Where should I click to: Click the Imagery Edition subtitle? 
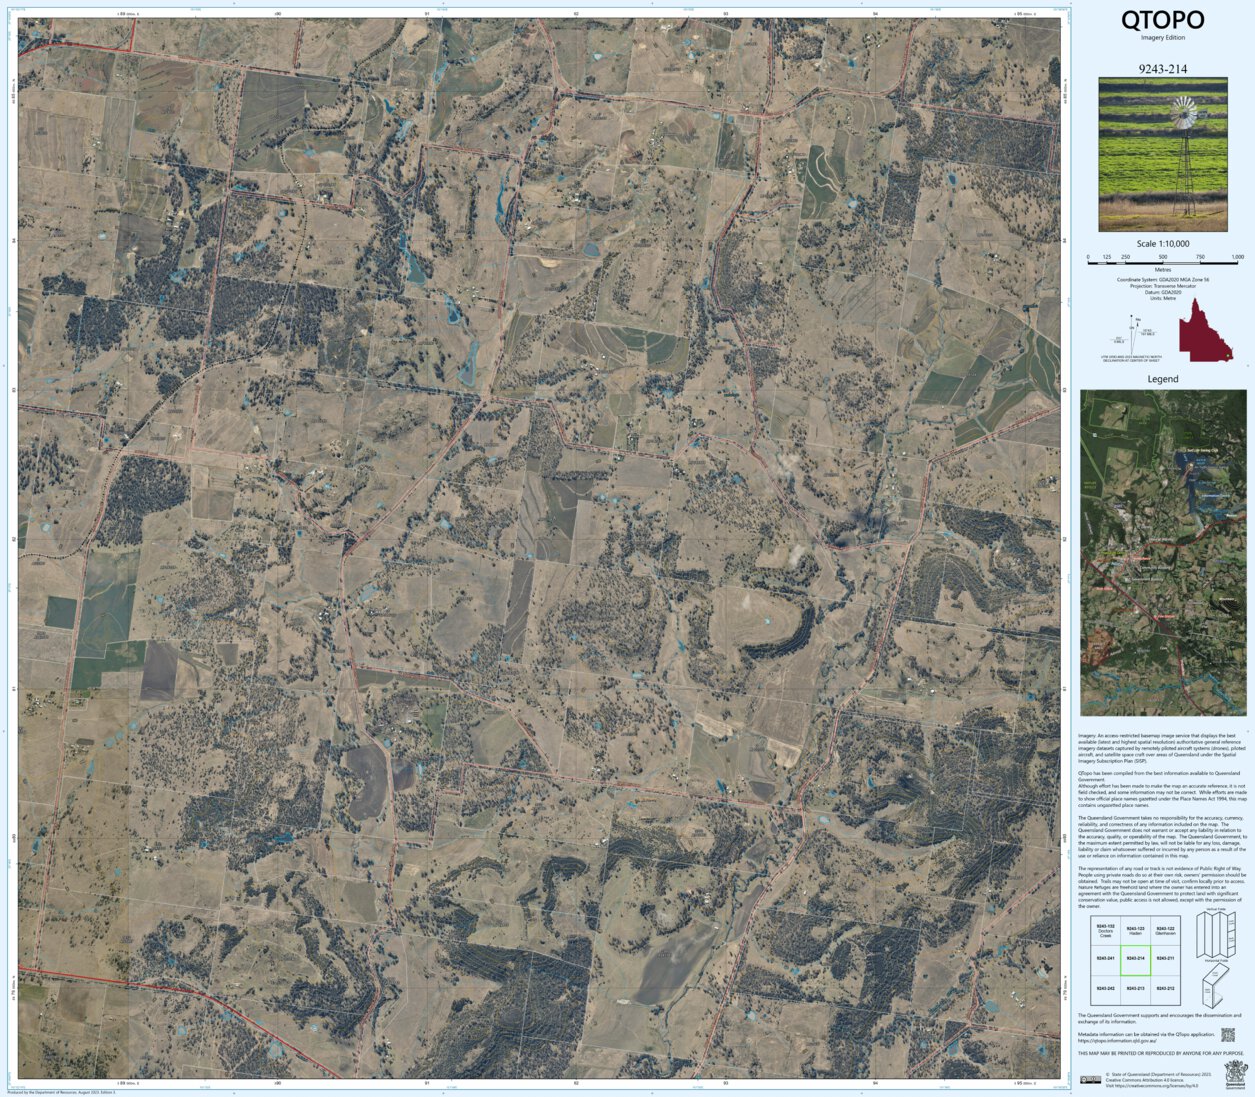click(1163, 37)
